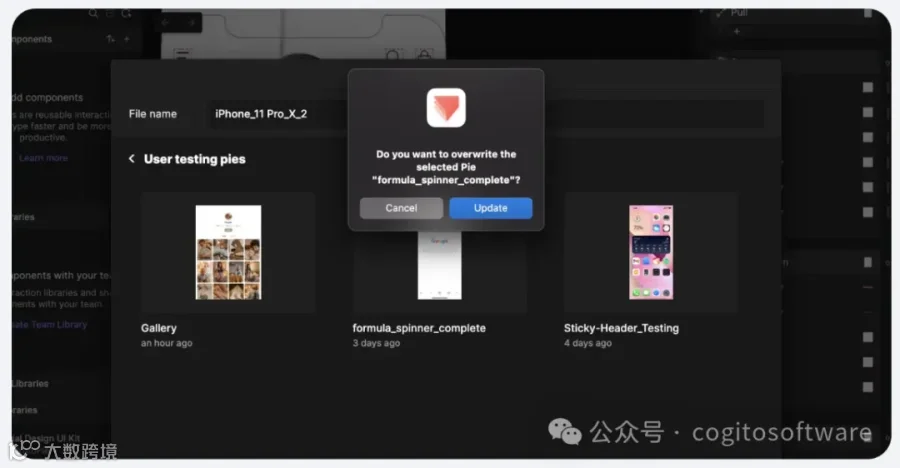
Task: Select the Sticky-Header_Testing thumbnail
Action: 651,252
